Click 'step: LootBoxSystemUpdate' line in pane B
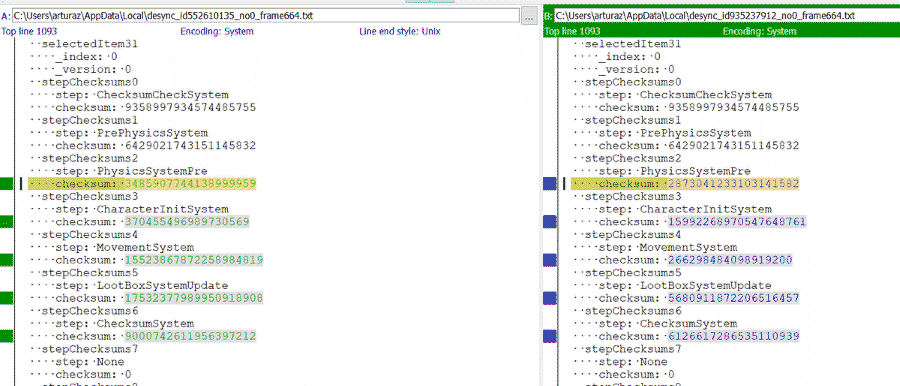The width and height of the screenshot is (900, 386). coord(684,285)
